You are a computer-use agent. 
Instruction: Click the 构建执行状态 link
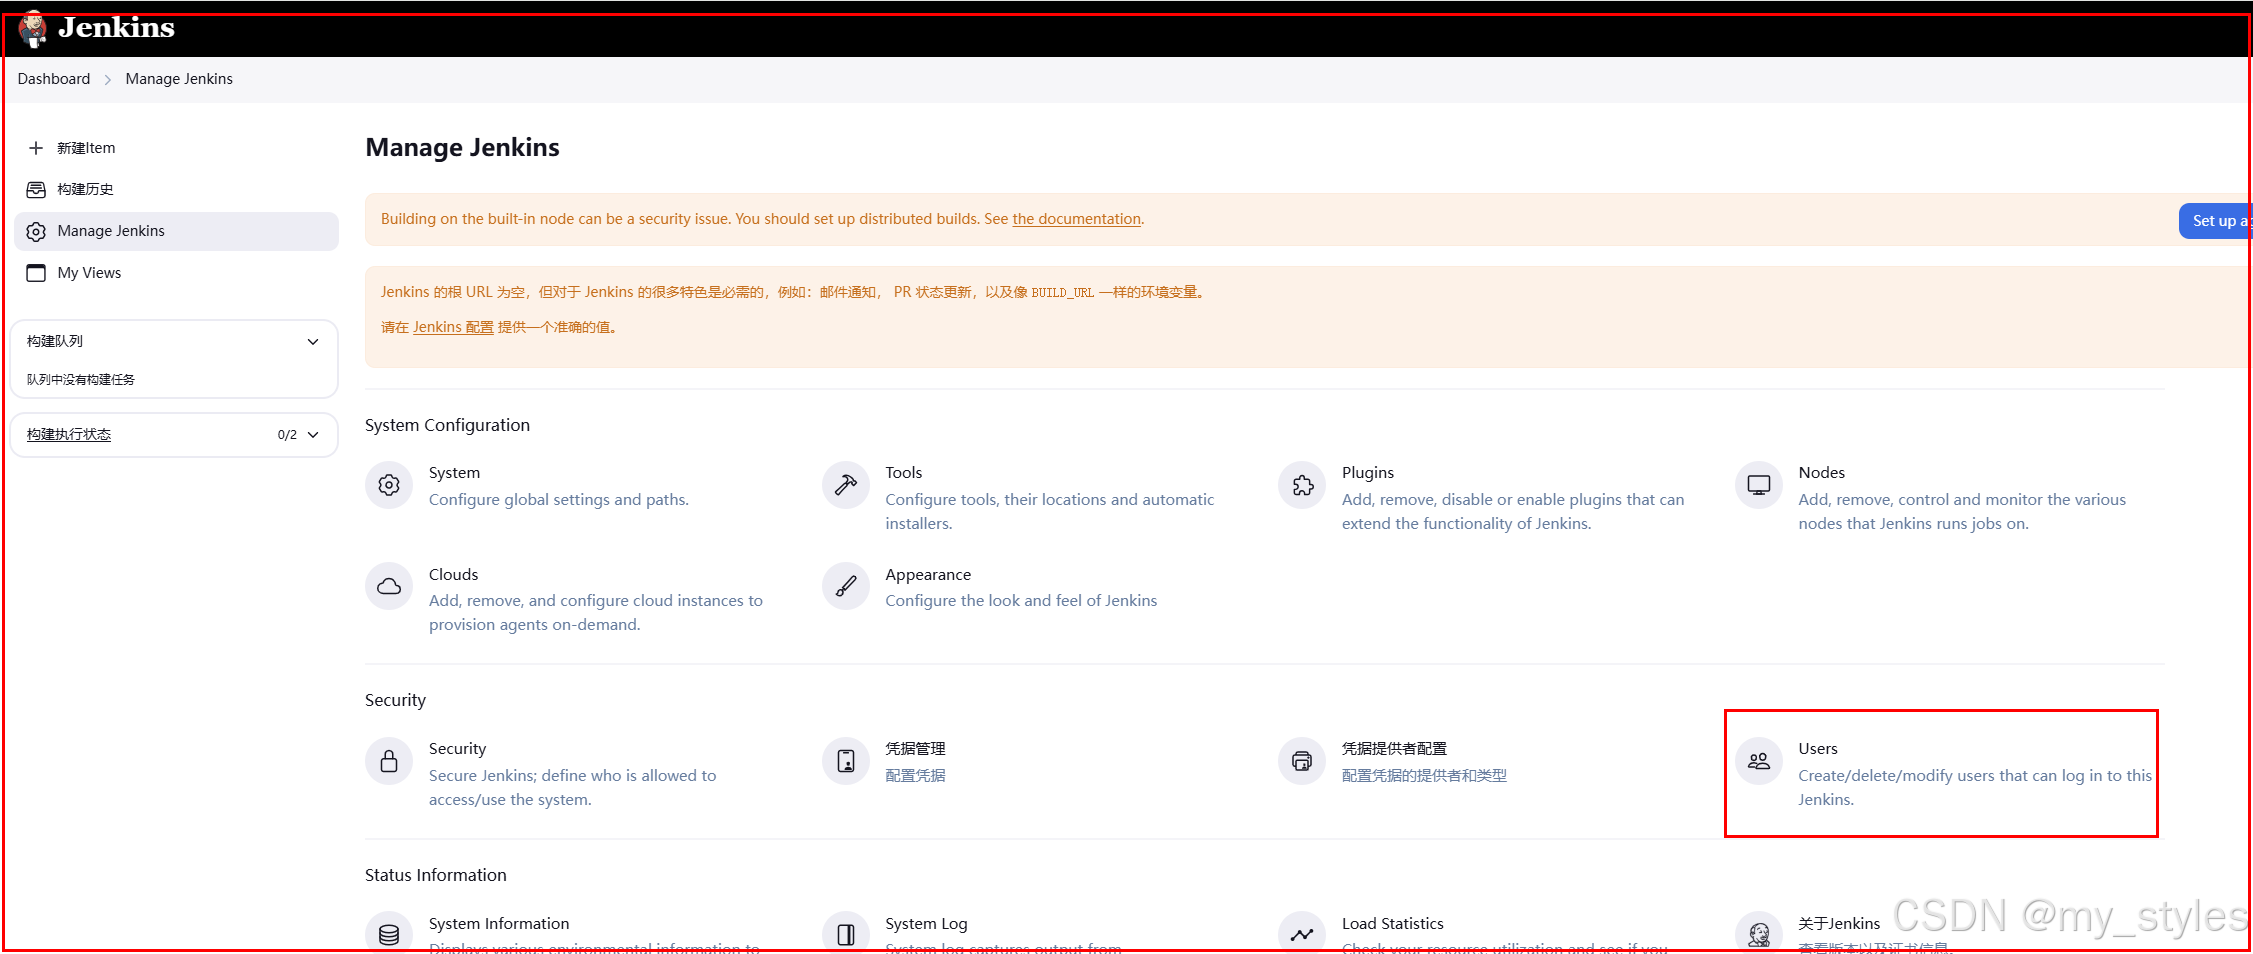[x=69, y=435]
